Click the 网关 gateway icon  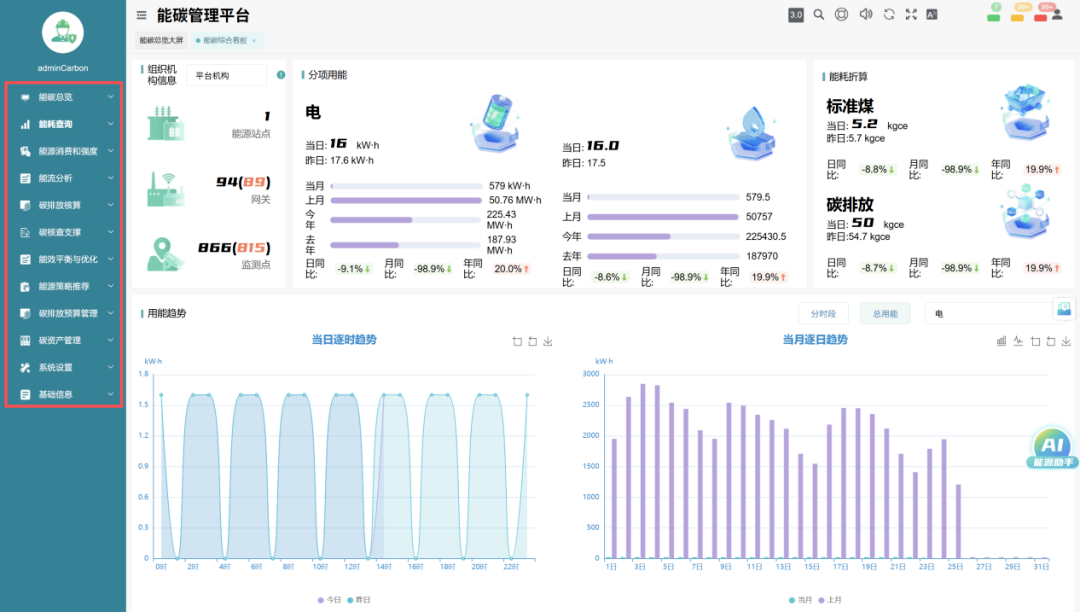pyautogui.click(x=165, y=189)
